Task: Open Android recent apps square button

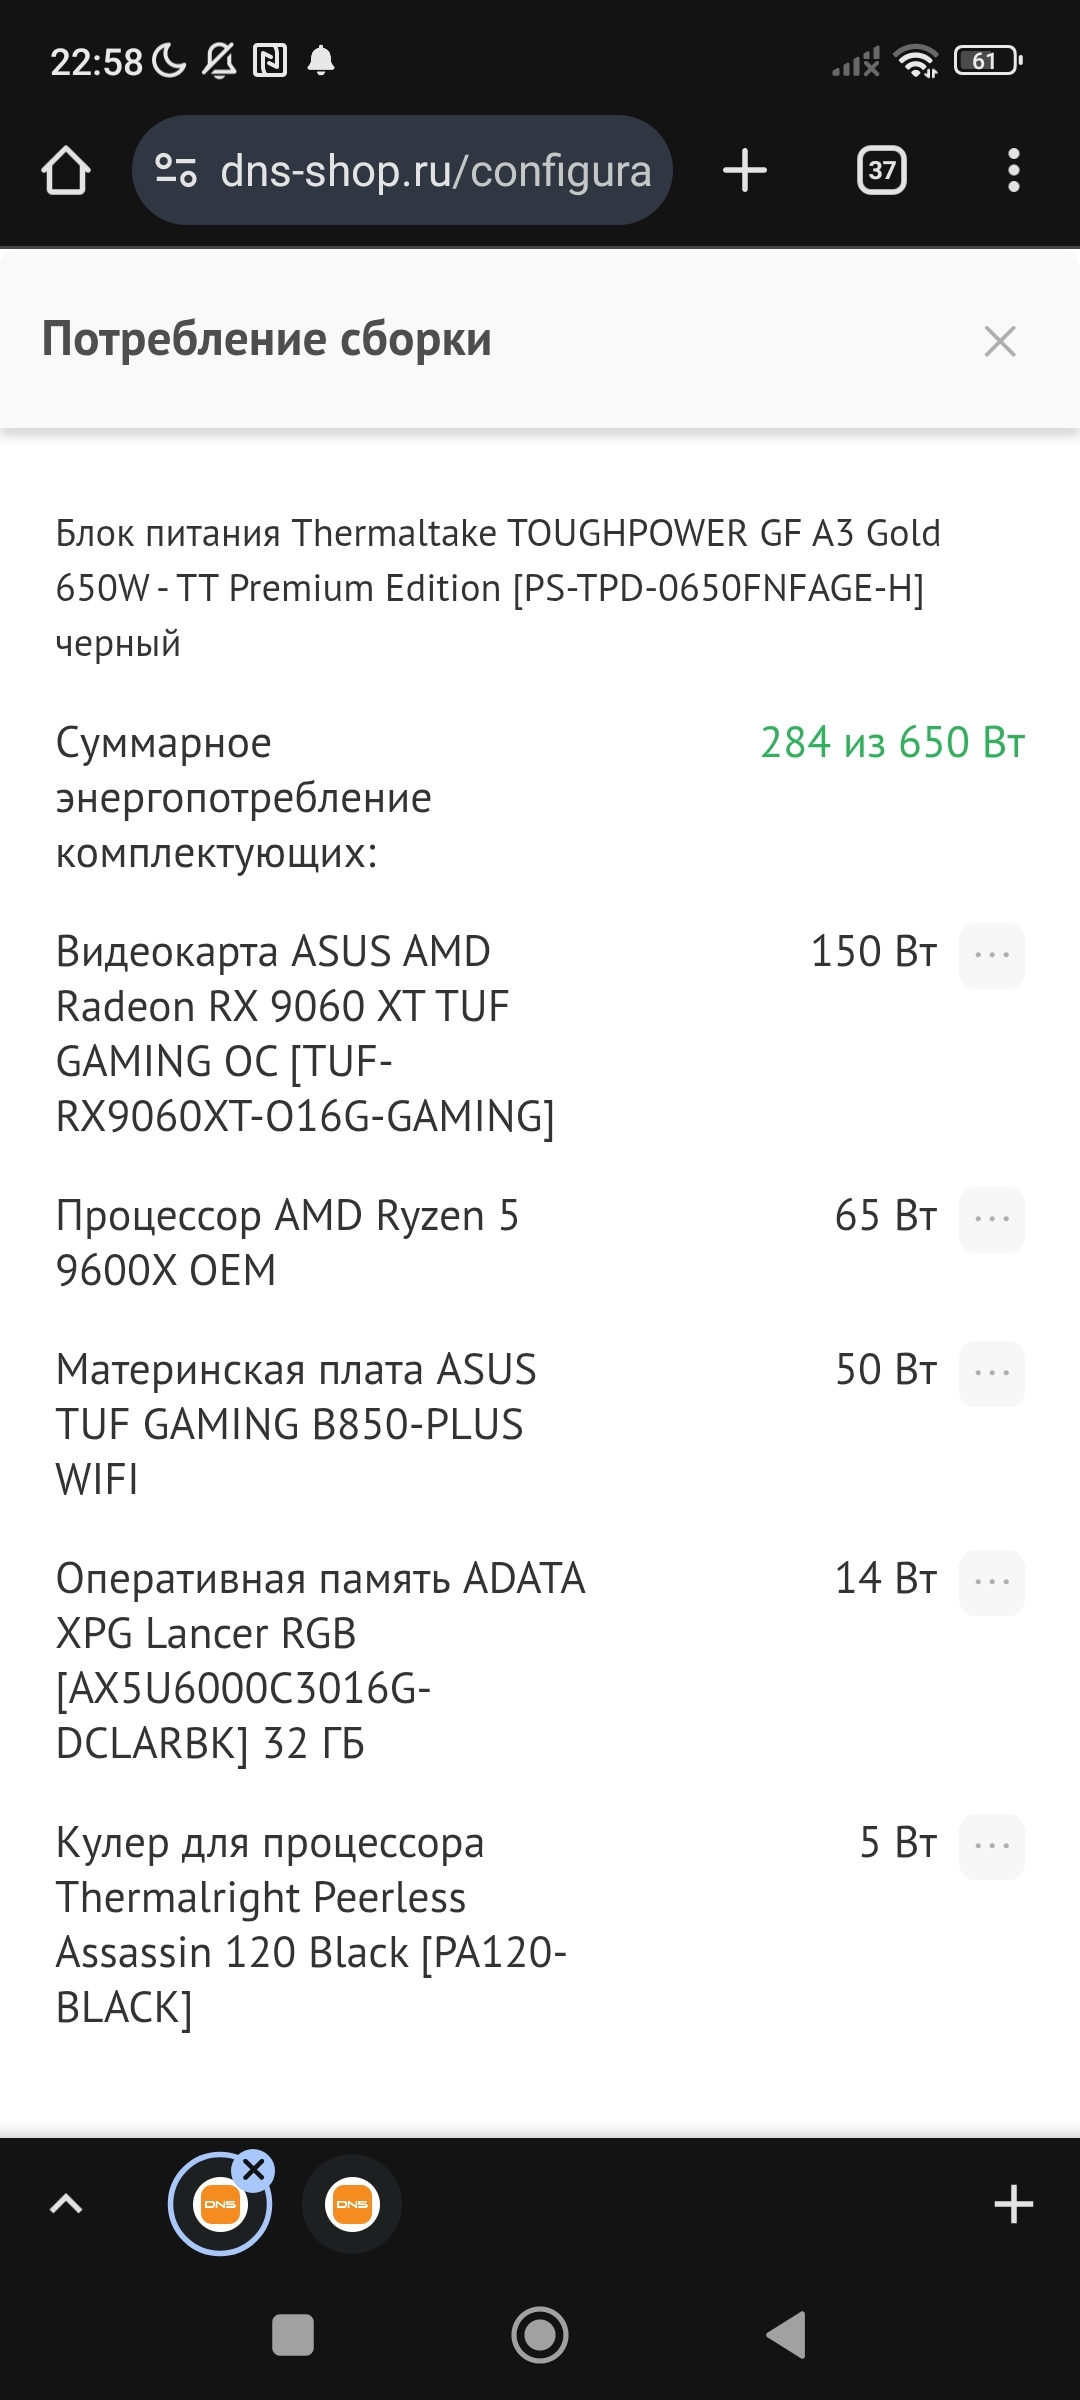Action: [293, 2336]
